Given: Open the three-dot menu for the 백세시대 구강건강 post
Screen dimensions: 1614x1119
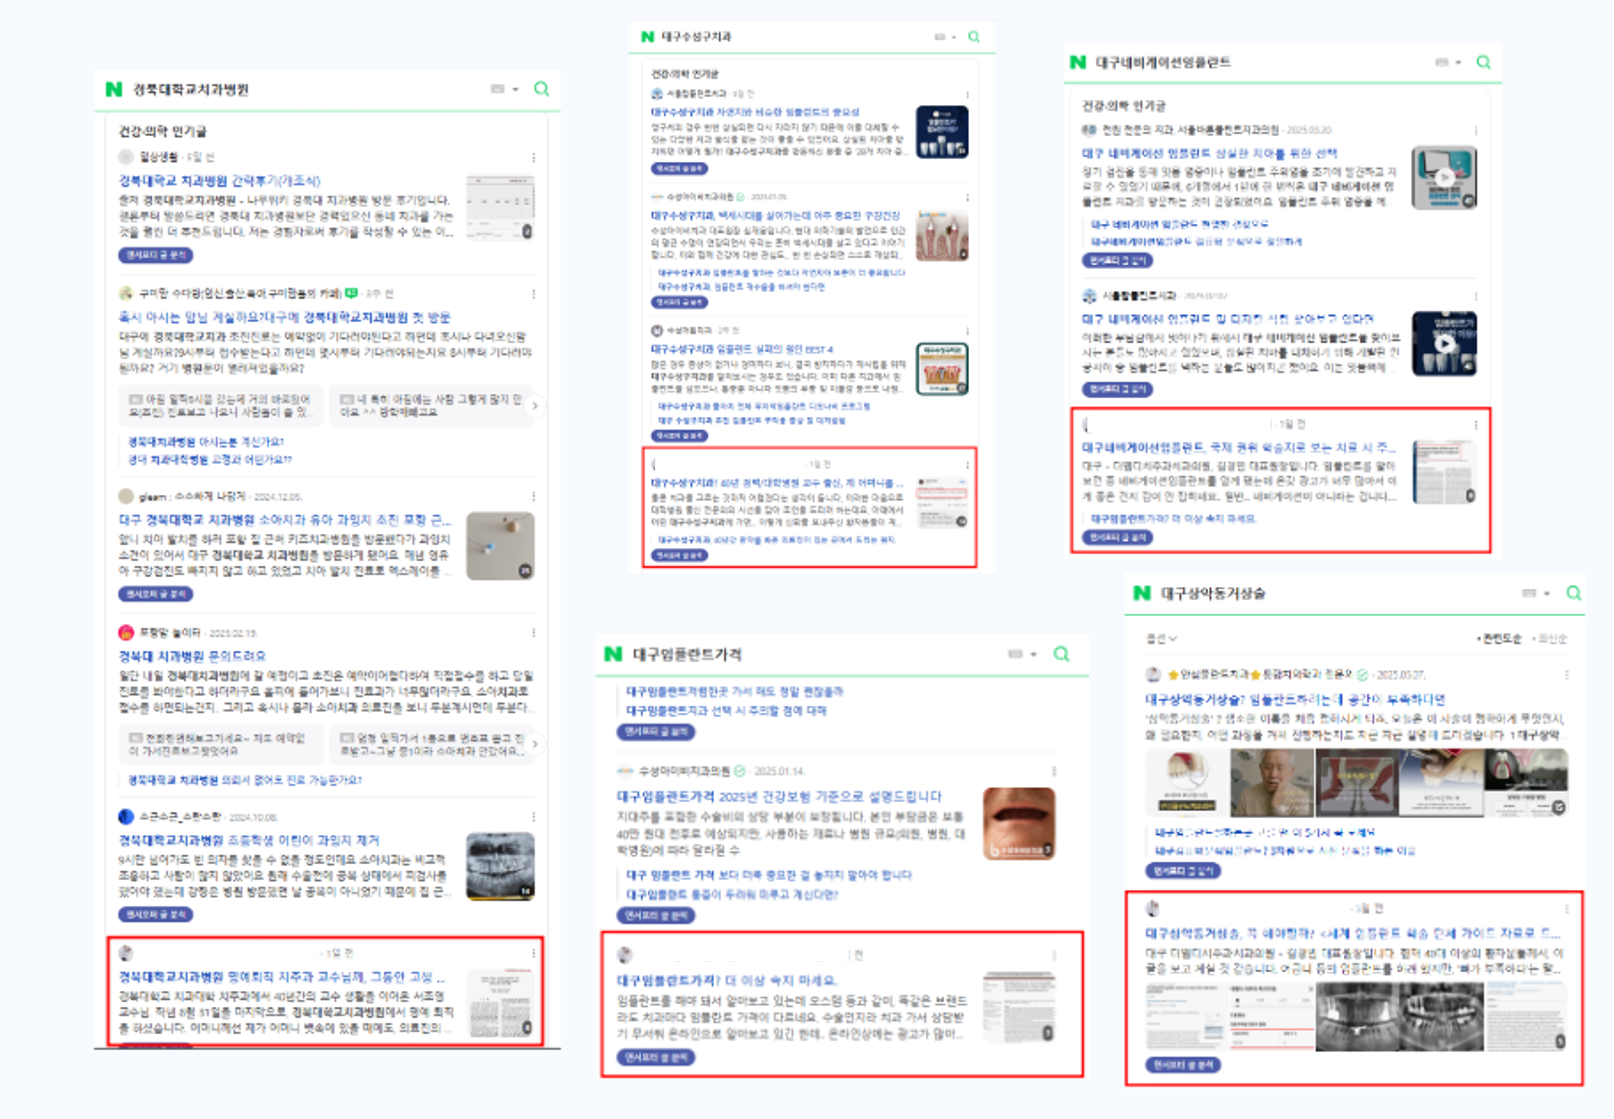Looking at the screenshot, I should (967, 197).
